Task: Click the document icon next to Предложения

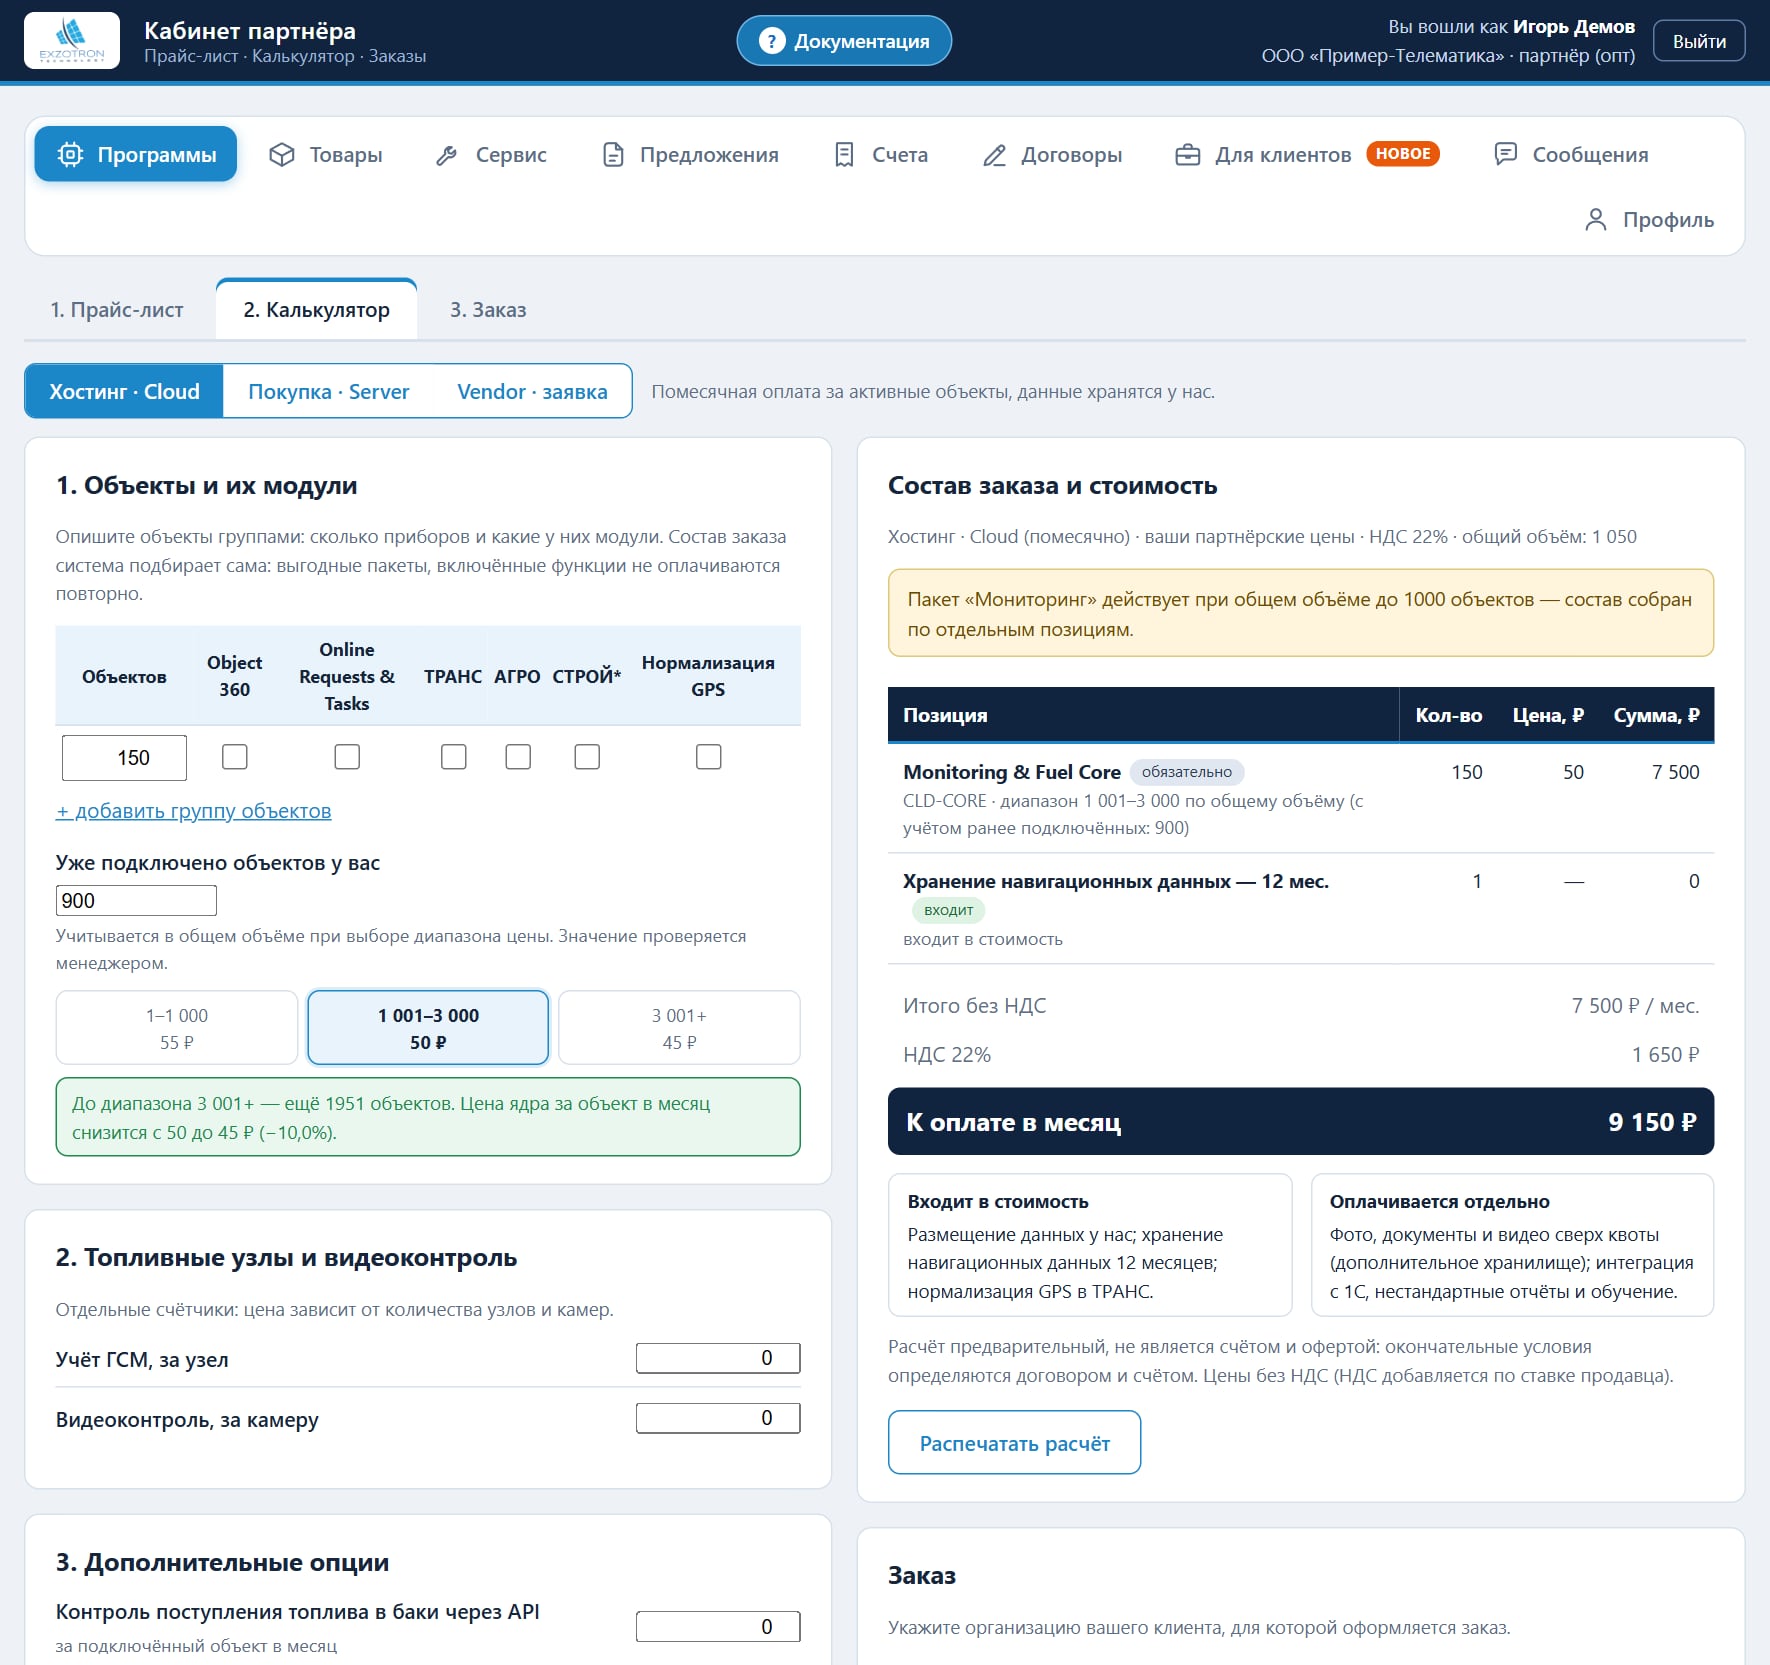Action: (x=613, y=154)
